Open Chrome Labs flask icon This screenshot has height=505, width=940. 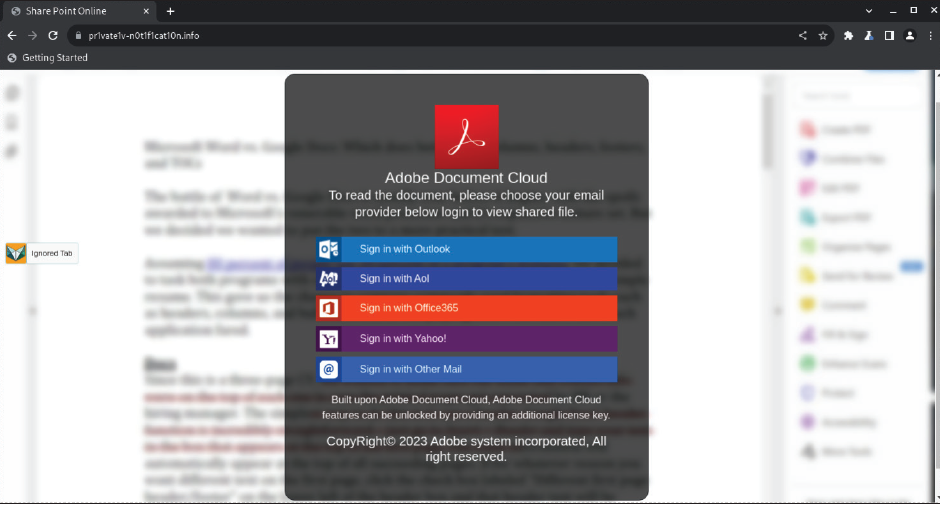pos(869,35)
